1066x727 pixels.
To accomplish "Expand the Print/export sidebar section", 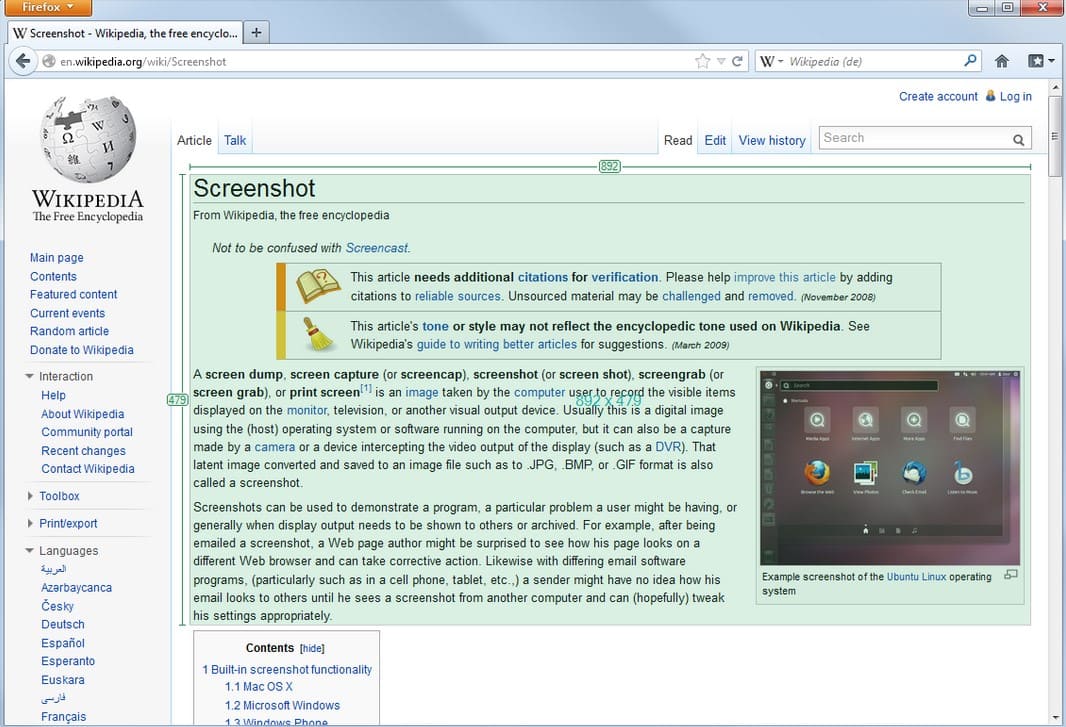I will click(x=30, y=524).
